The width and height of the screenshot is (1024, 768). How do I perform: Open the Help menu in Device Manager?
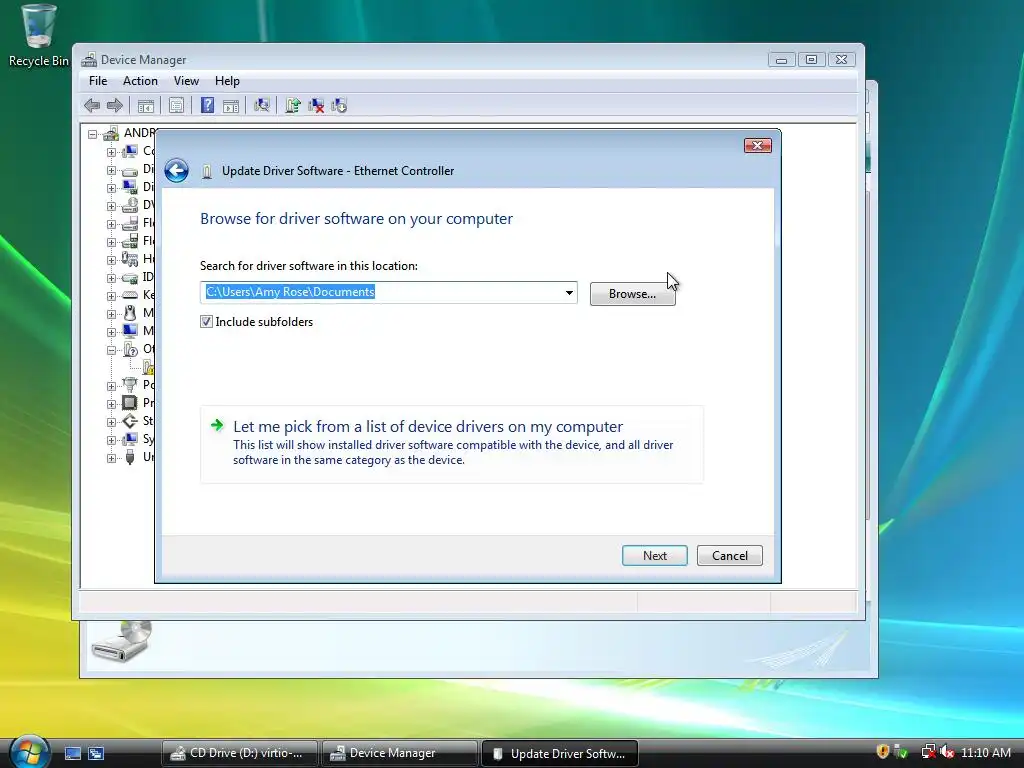click(227, 81)
